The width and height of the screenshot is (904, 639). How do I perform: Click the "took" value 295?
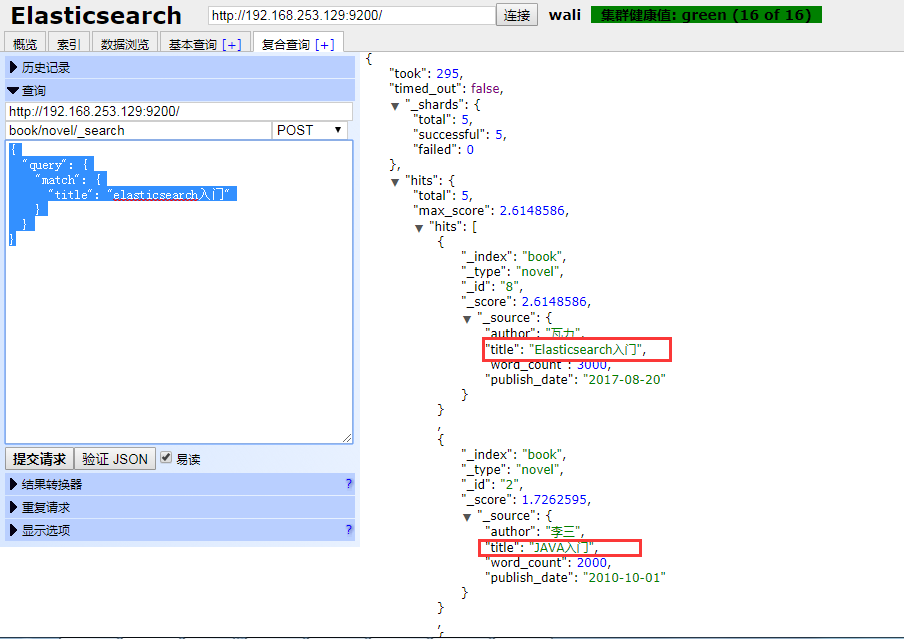coord(447,74)
